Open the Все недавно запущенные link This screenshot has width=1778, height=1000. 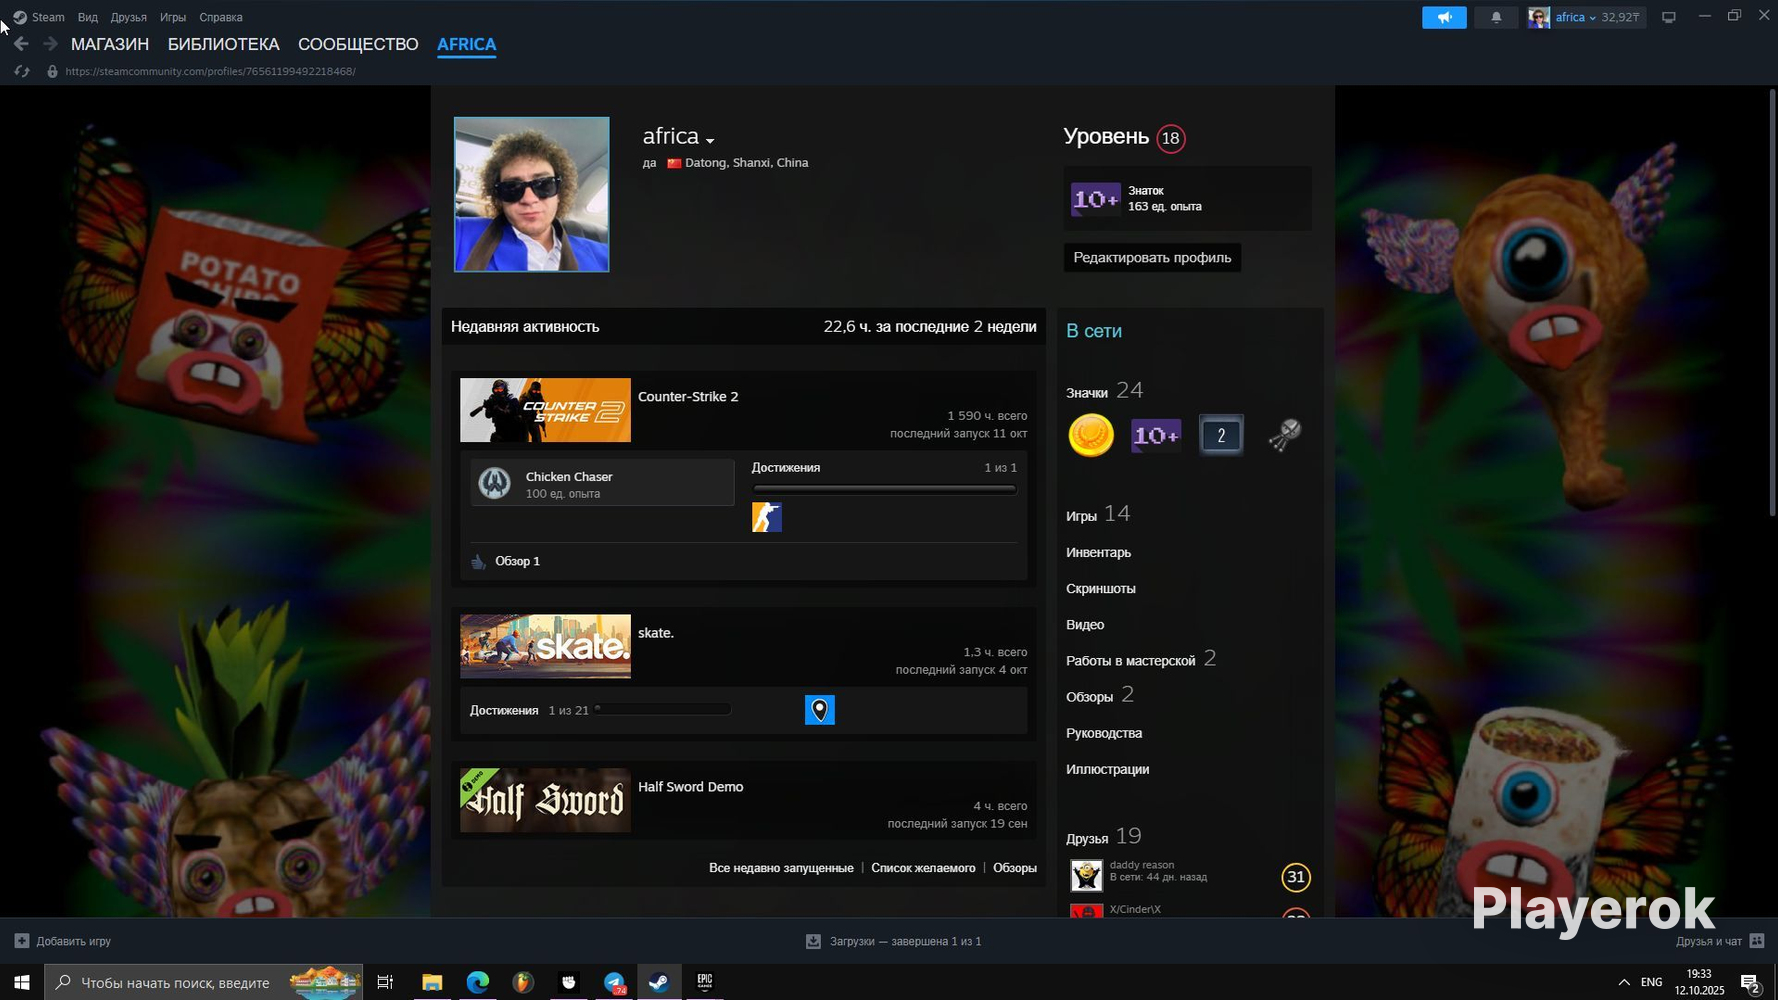(781, 868)
